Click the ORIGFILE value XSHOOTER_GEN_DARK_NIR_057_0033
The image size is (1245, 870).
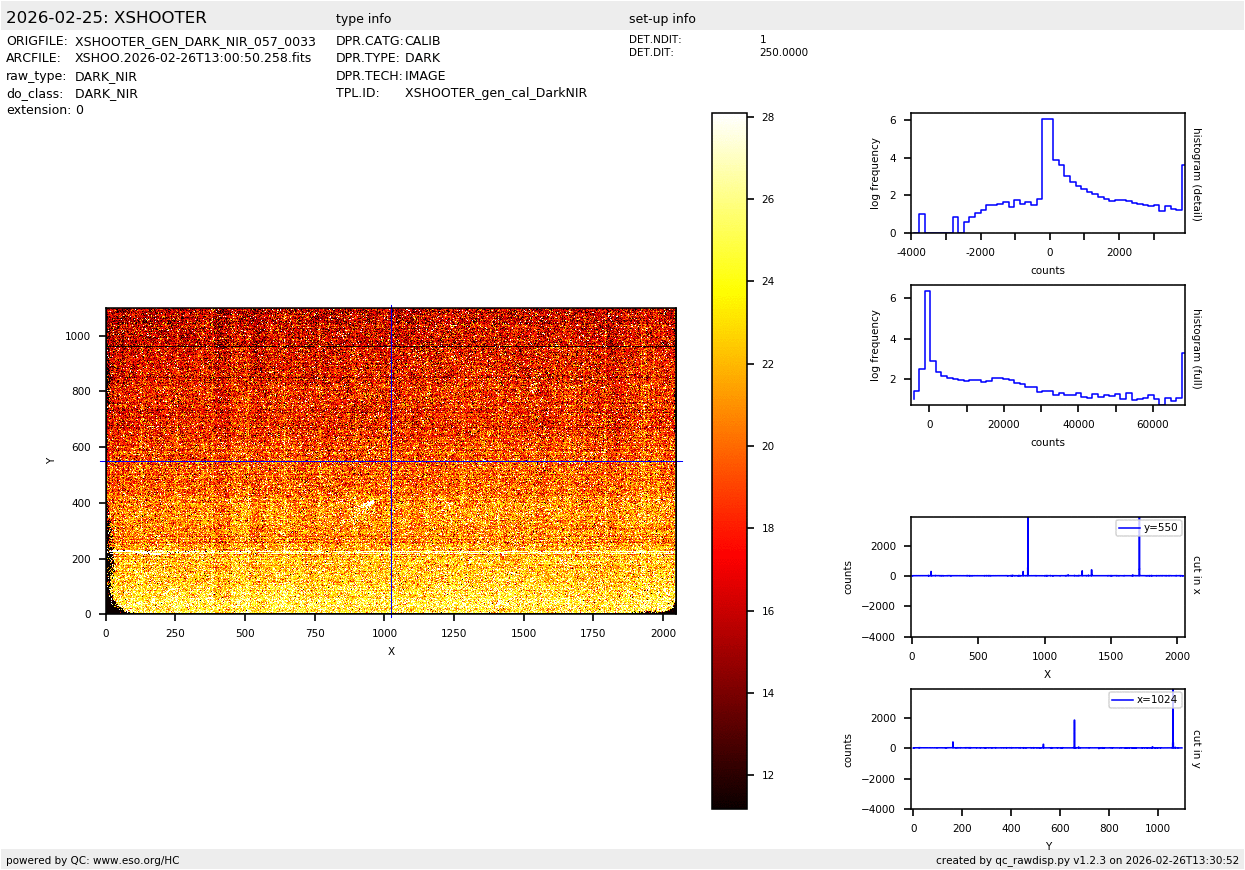coord(195,42)
